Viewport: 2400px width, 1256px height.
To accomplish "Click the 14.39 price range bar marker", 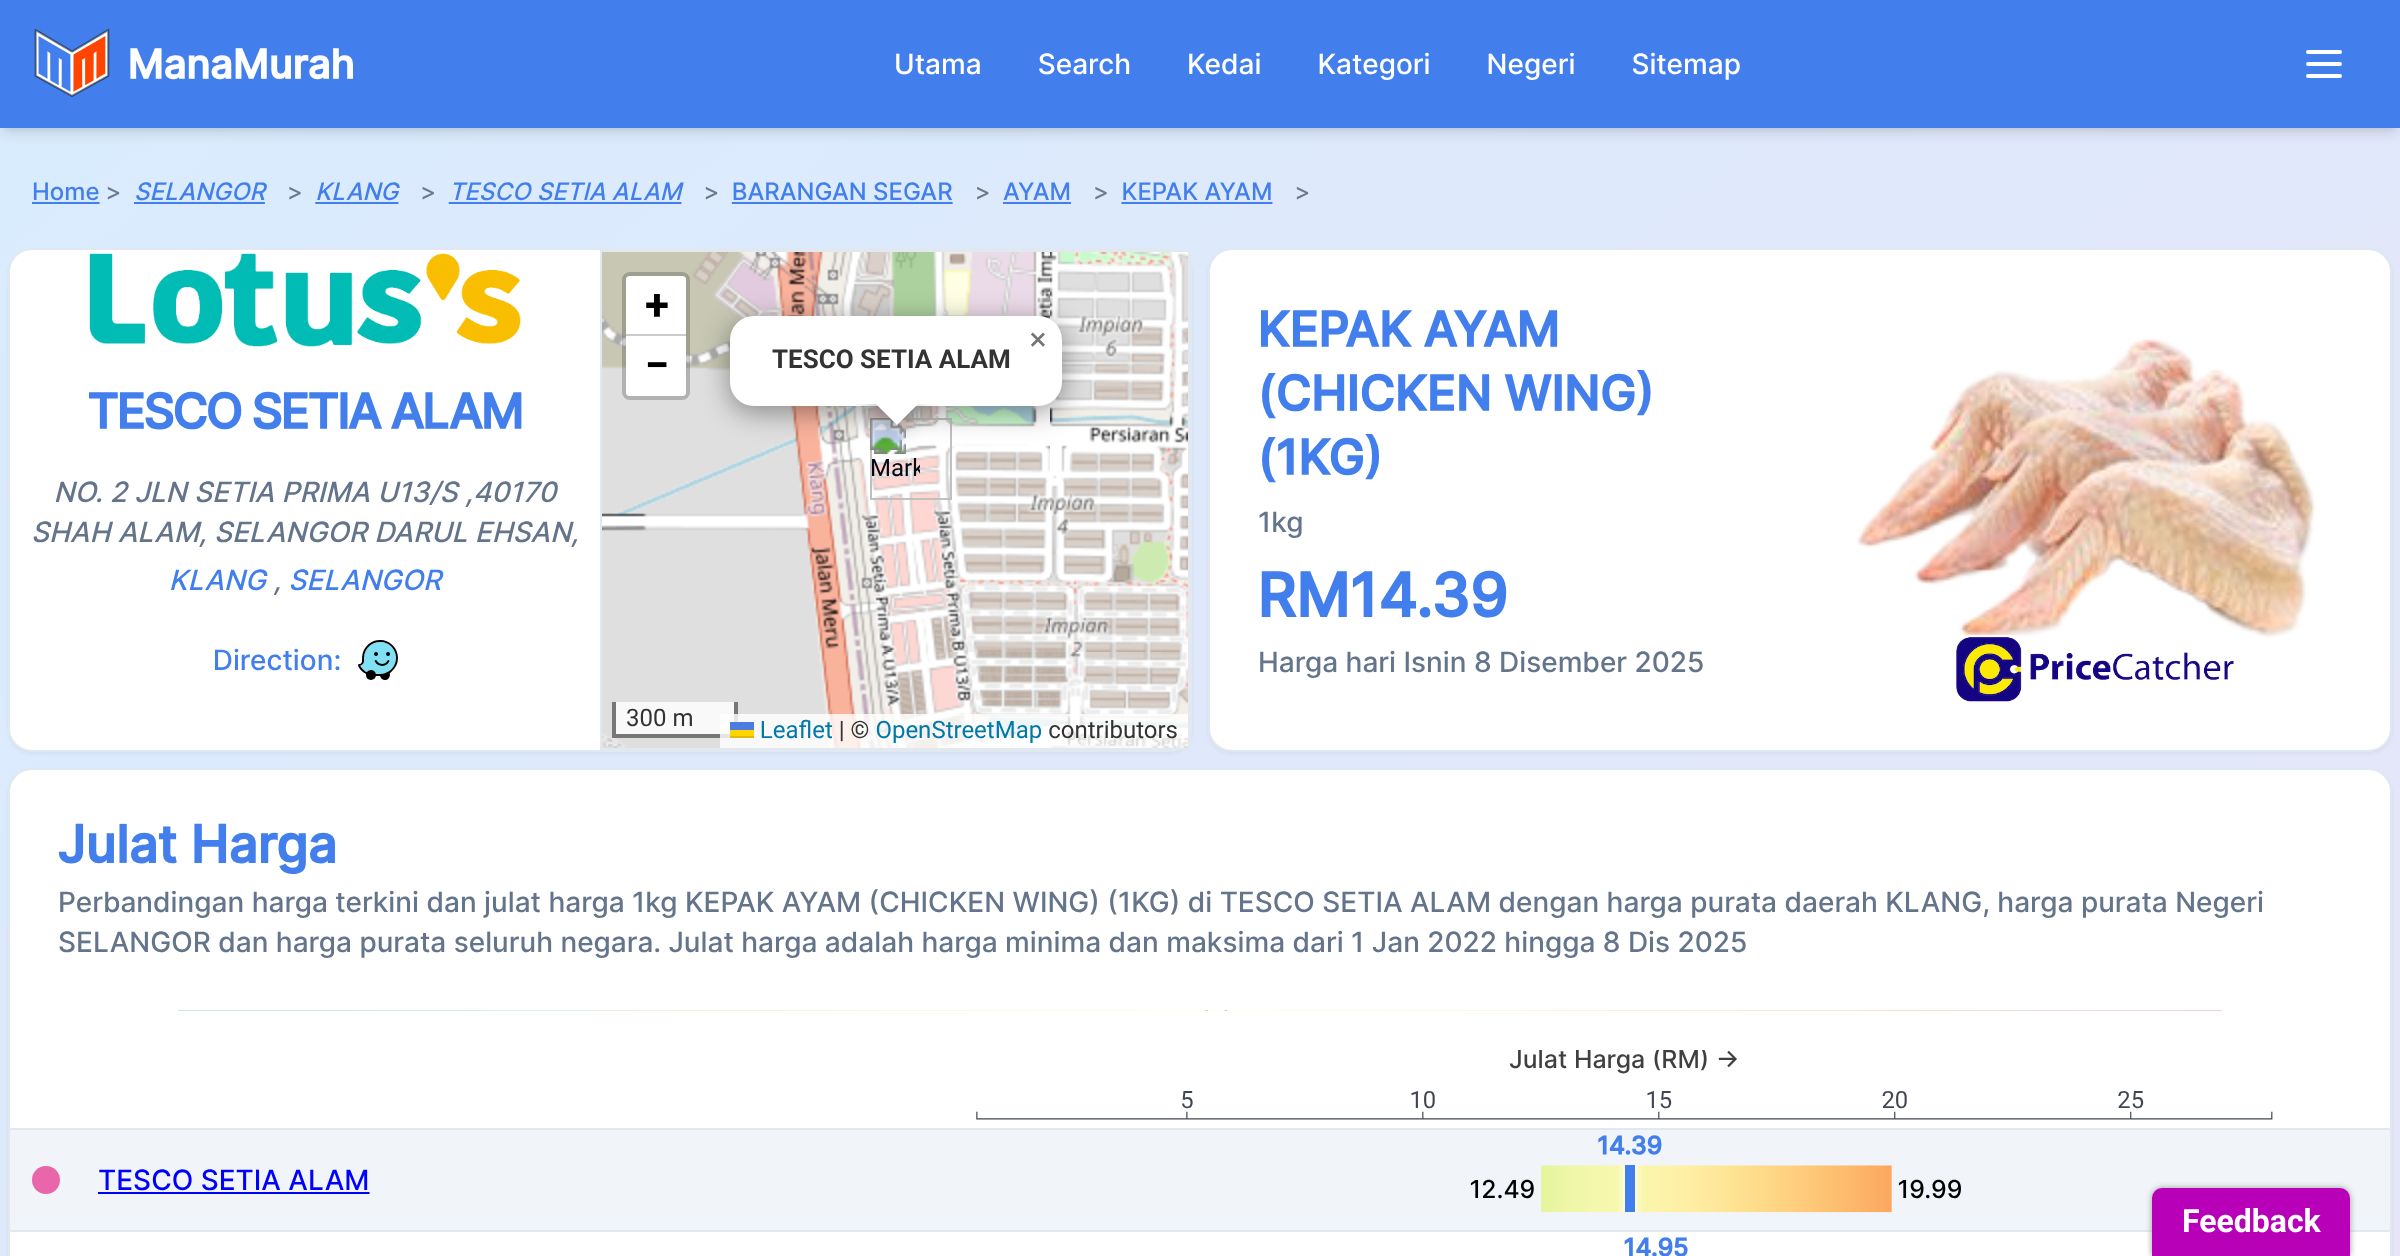I will point(1630,1188).
